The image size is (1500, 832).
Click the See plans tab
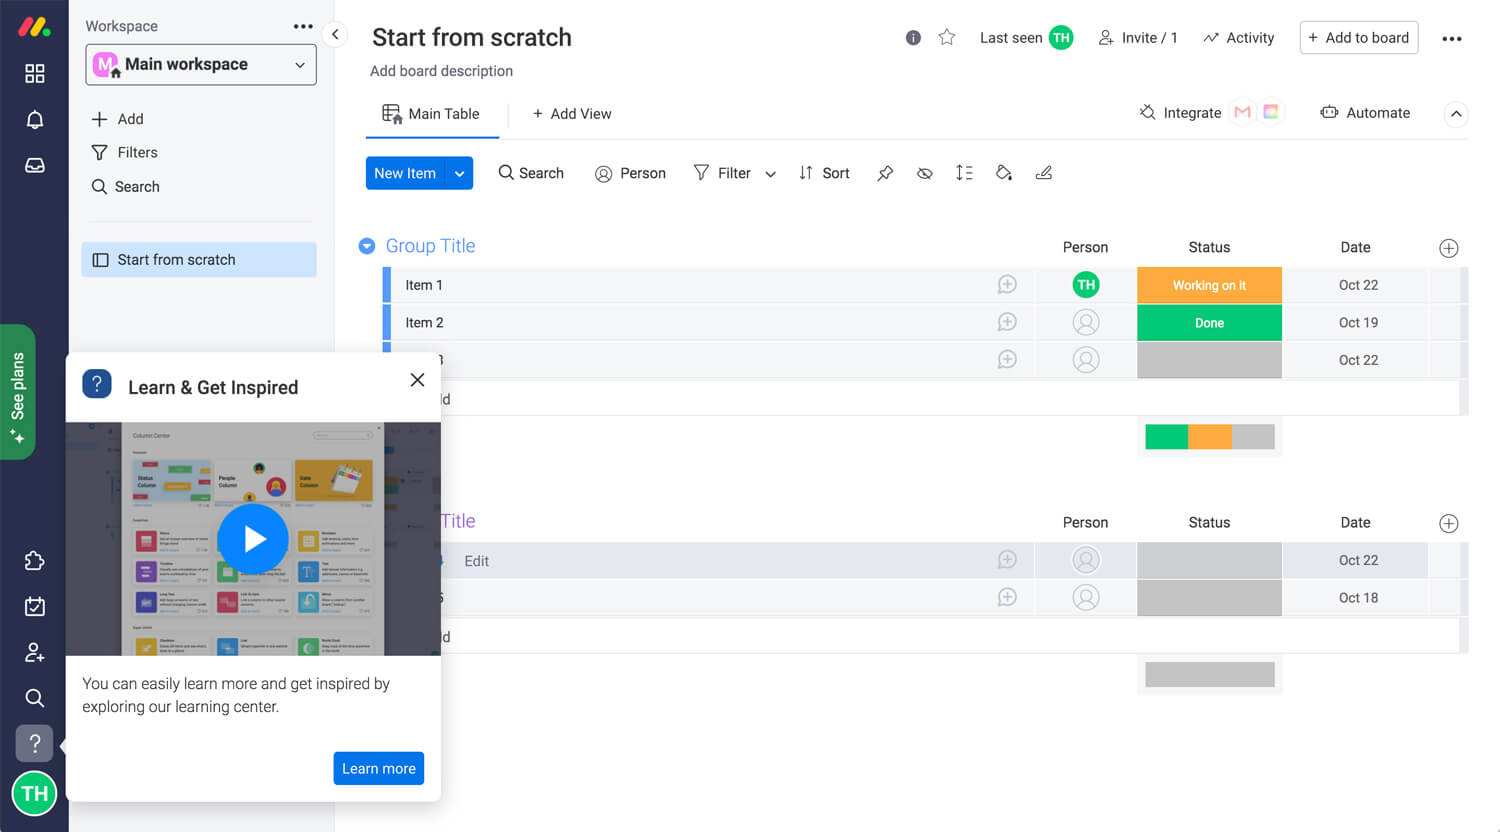18,392
